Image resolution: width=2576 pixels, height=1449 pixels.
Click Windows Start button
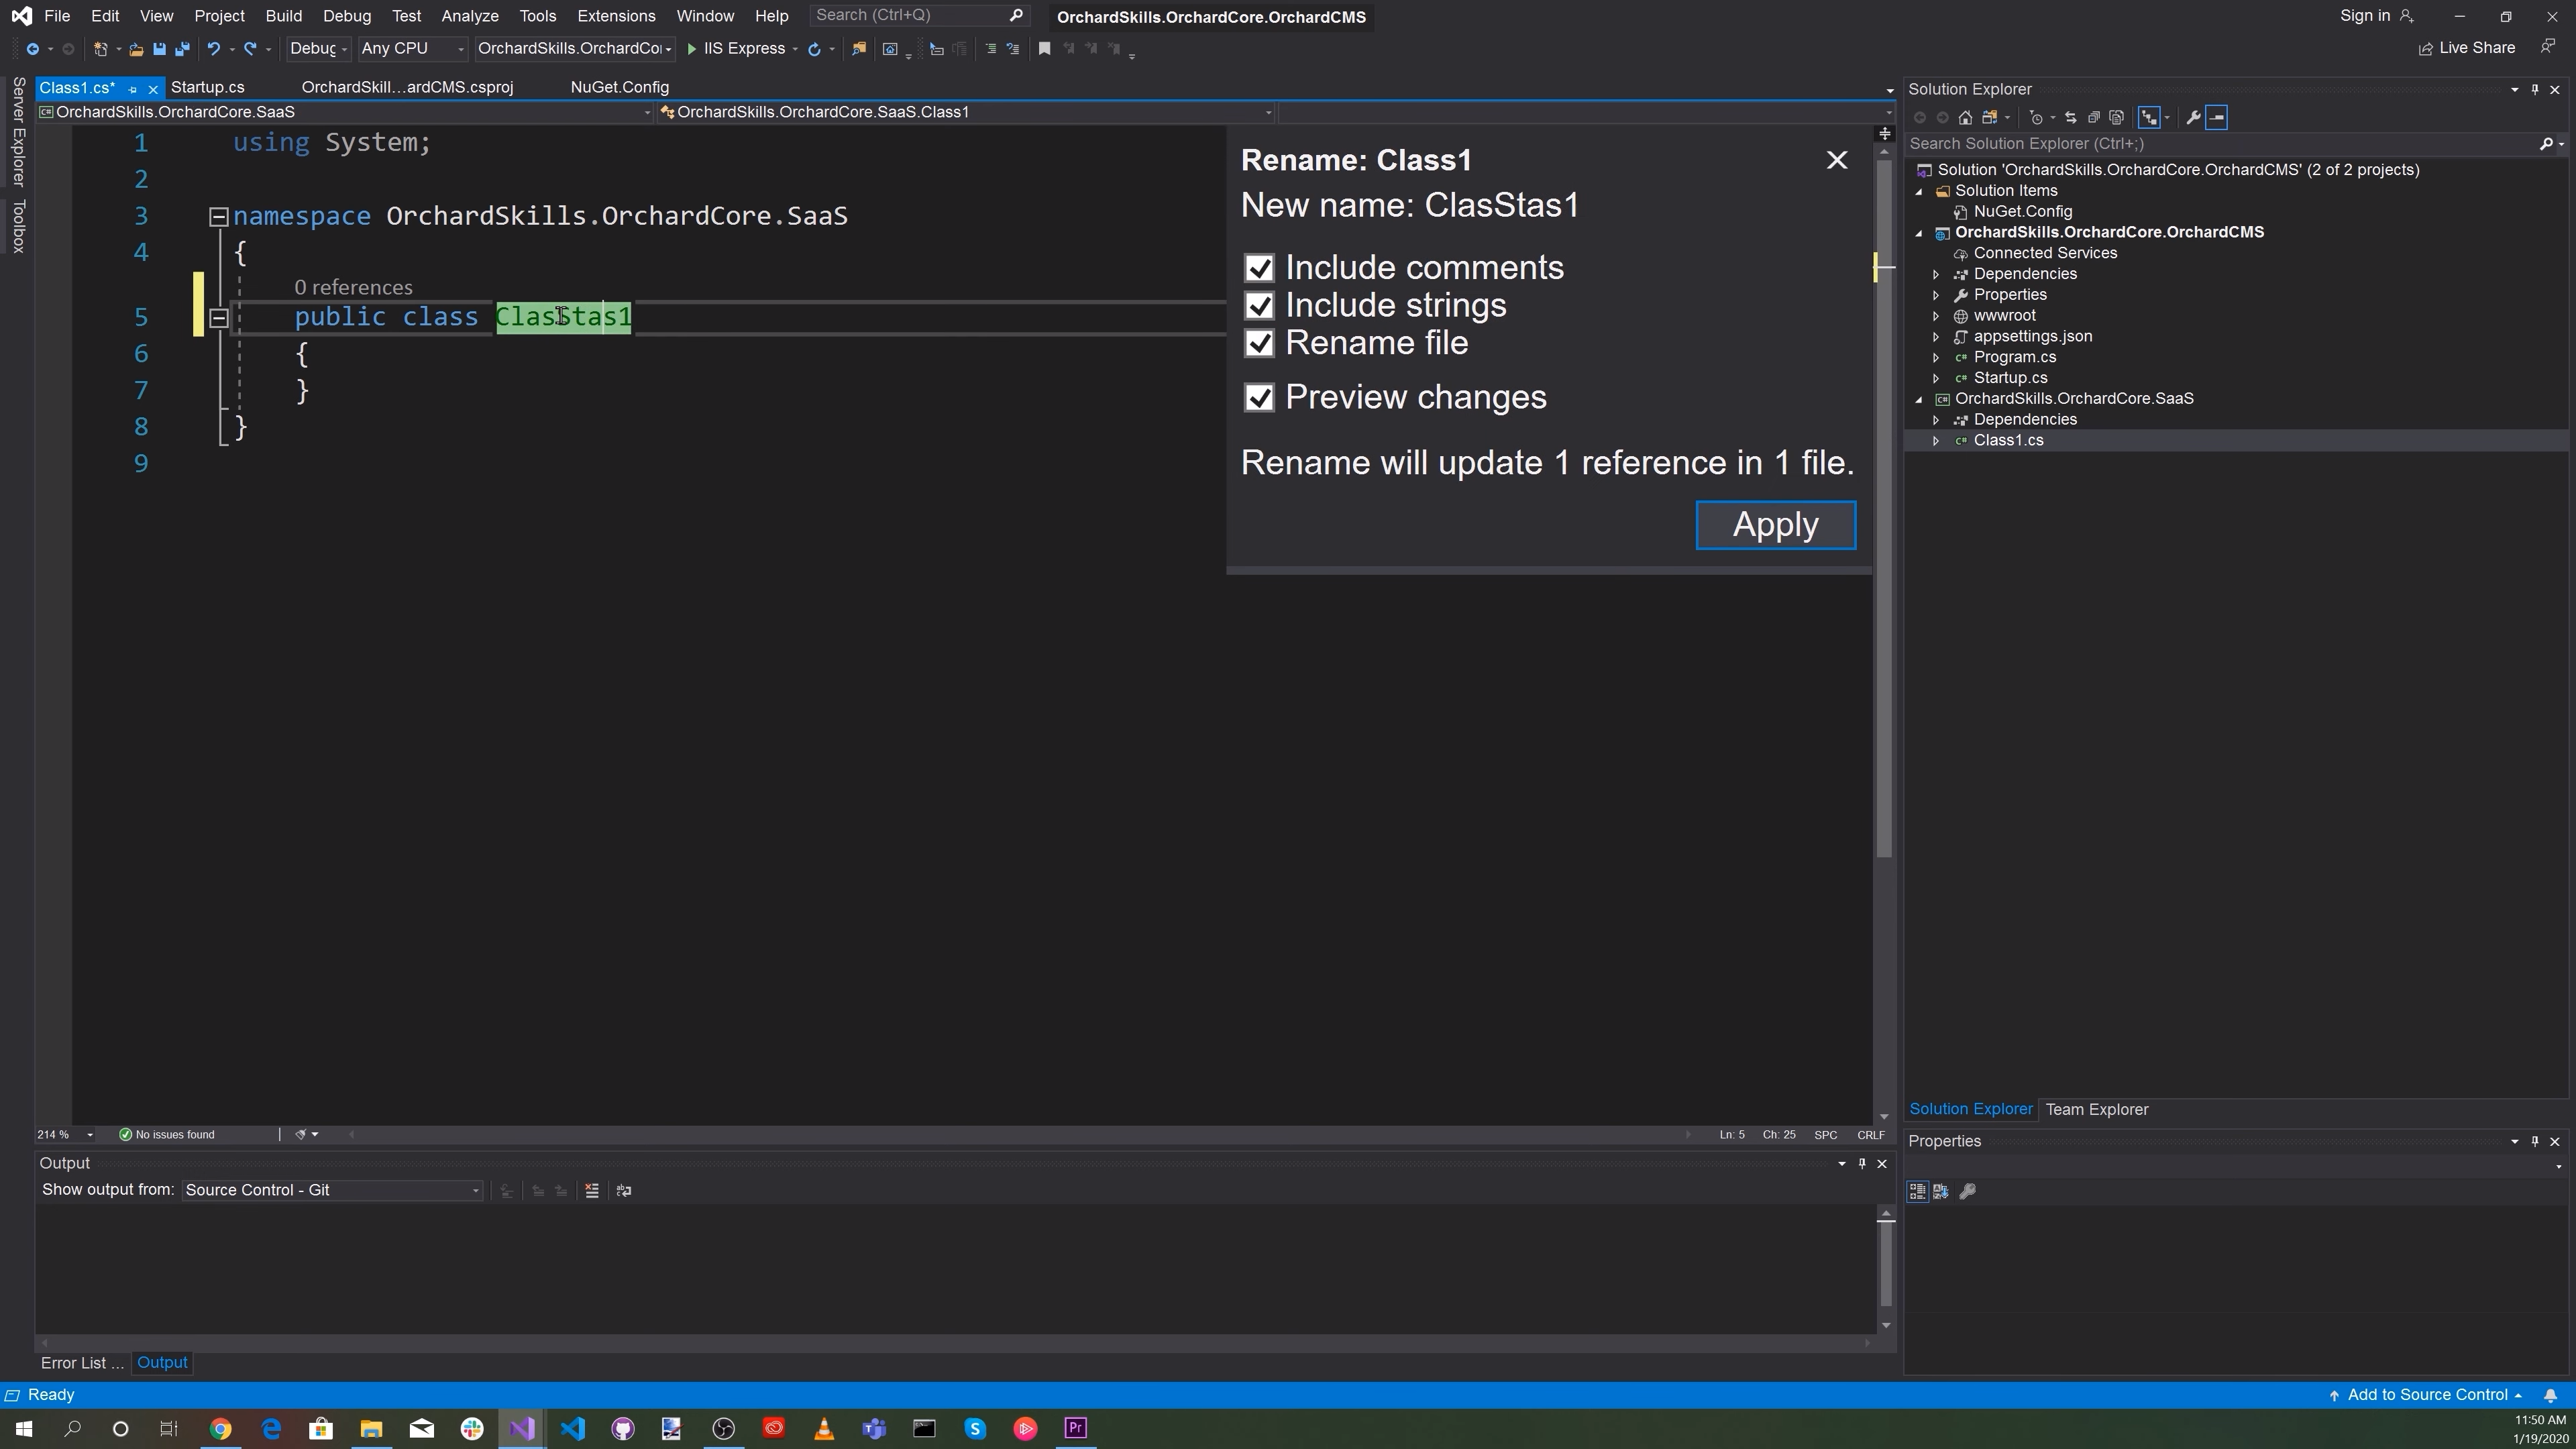coord(23,1429)
